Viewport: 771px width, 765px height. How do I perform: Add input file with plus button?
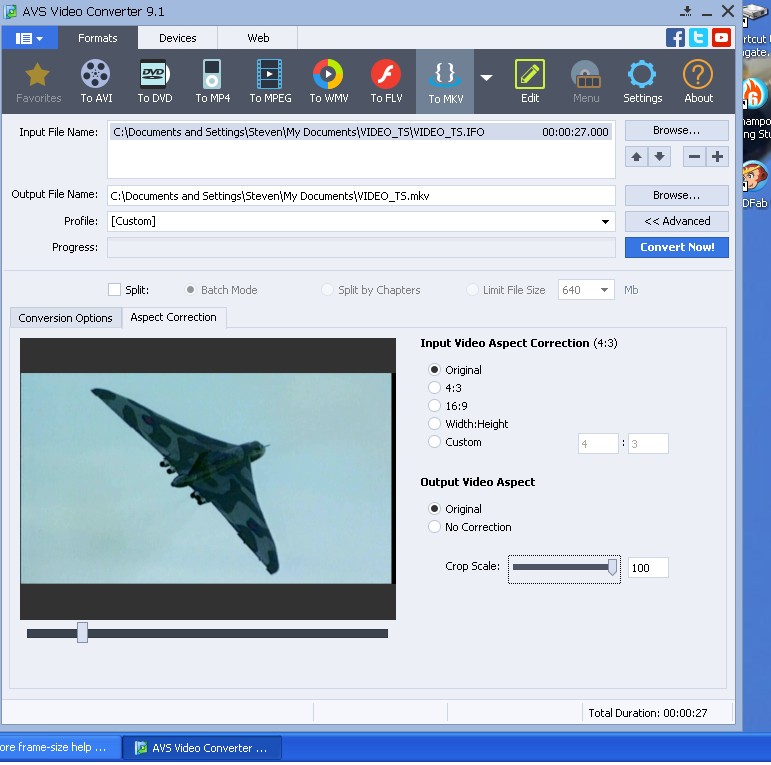(x=717, y=157)
